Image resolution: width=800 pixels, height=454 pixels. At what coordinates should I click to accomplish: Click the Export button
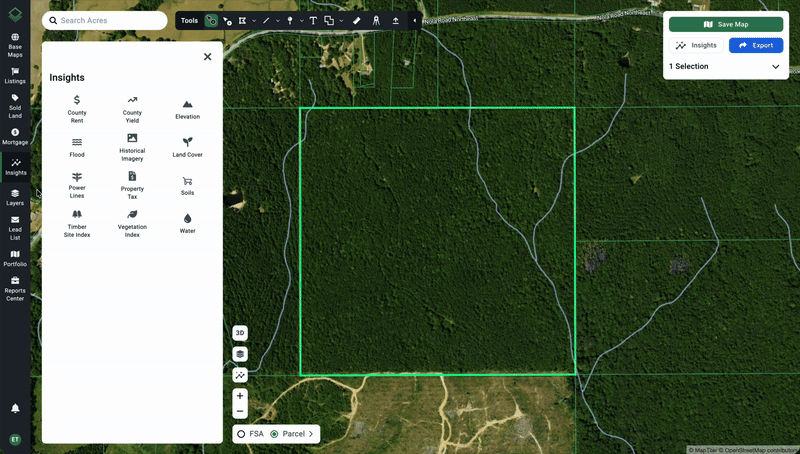coord(756,45)
